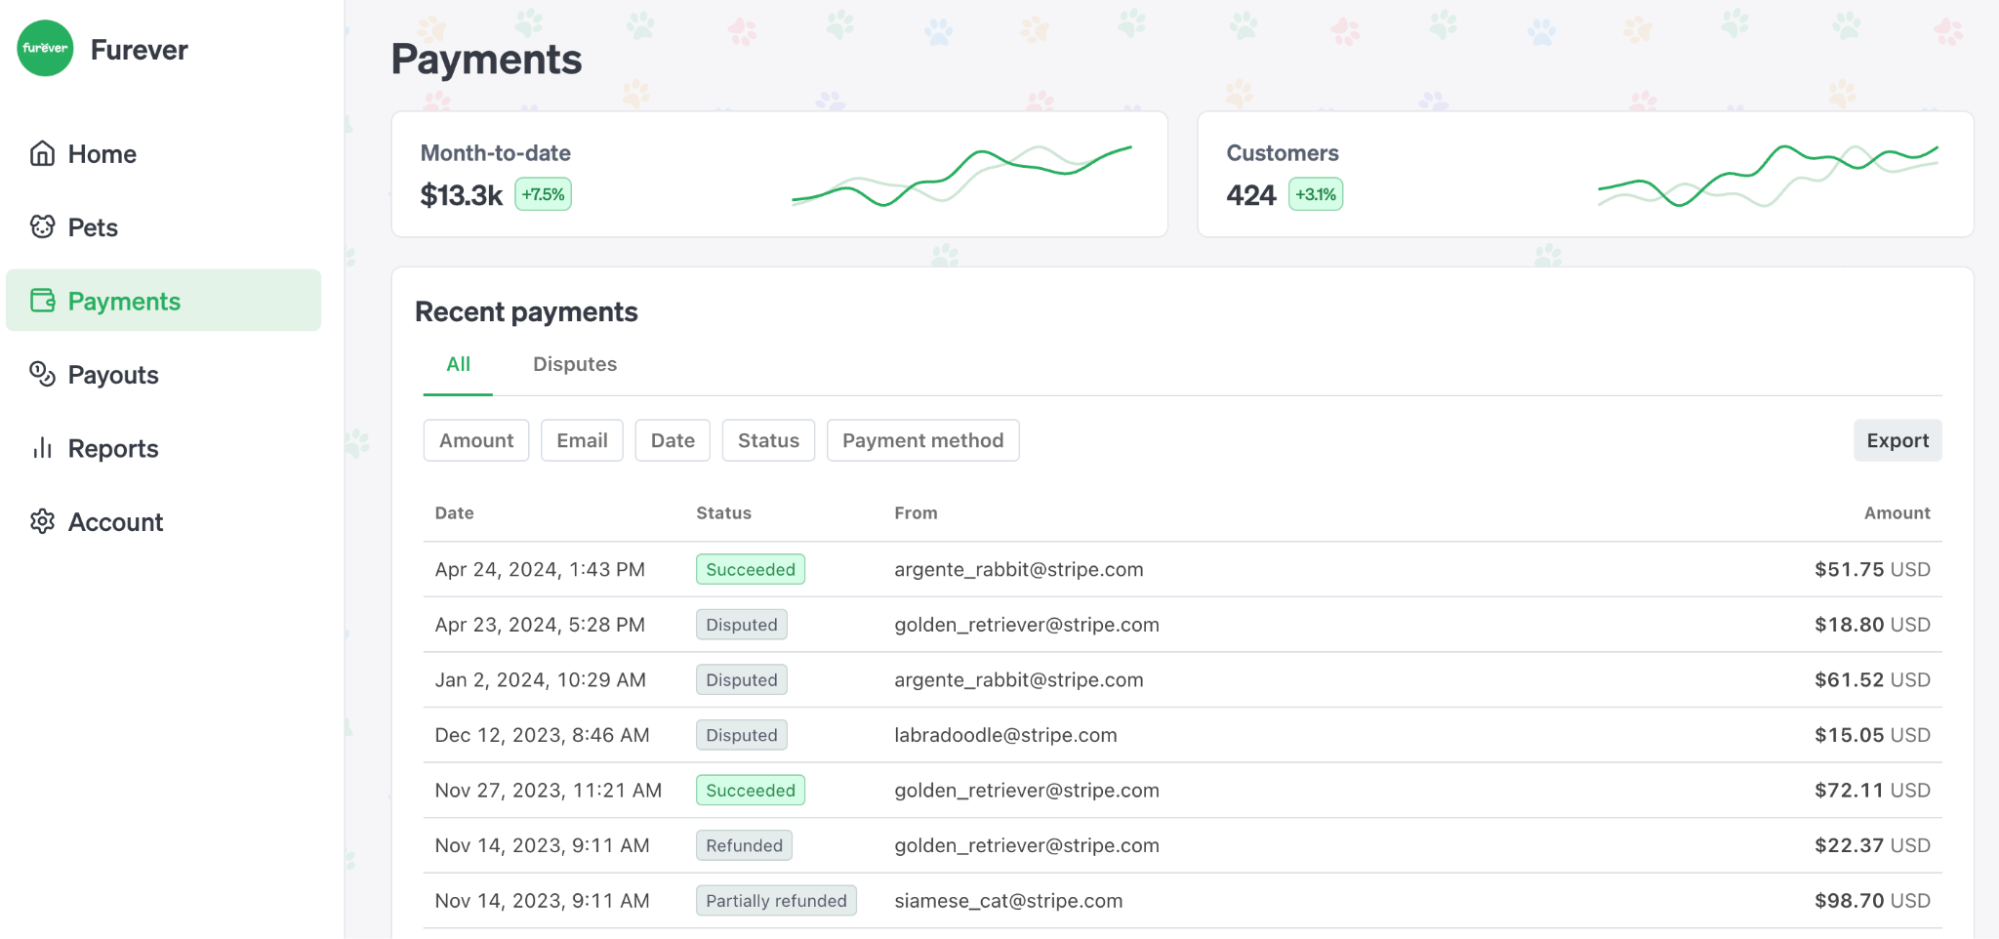Image resolution: width=1999 pixels, height=939 pixels.
Task: Open the Date filter
Action: click(672, 440)
